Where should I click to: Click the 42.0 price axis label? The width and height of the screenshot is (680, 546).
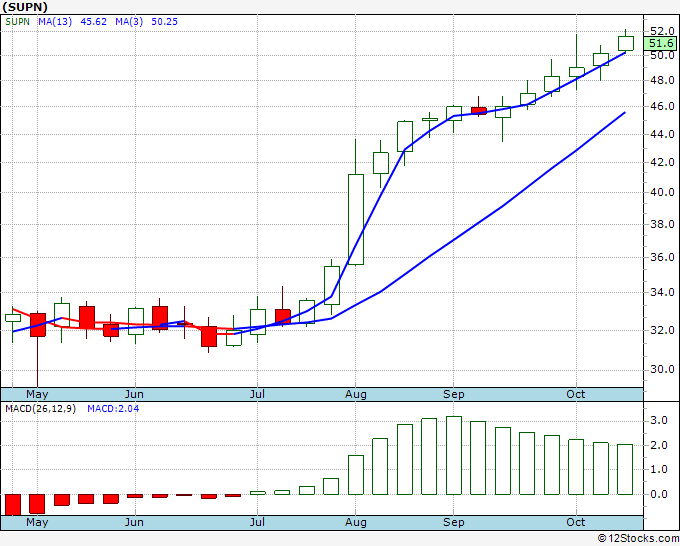tap(662, 162)
